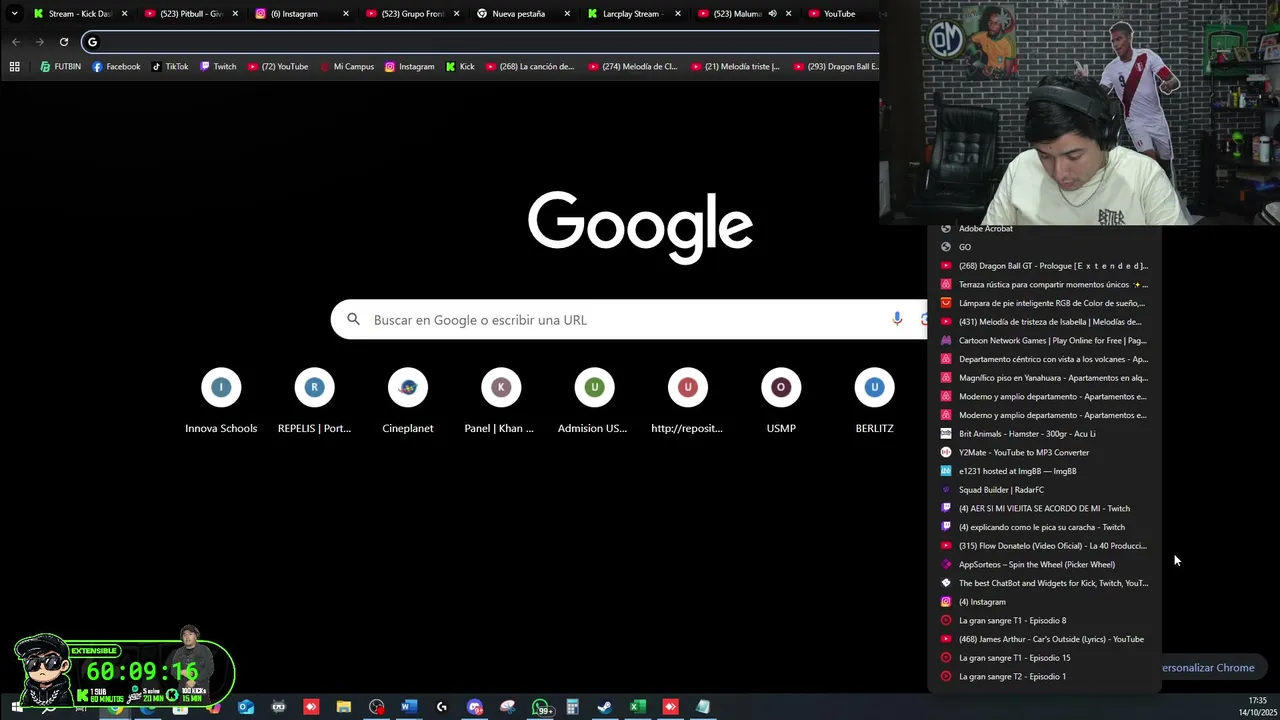Open the Mi Campus bookmark

346,67
